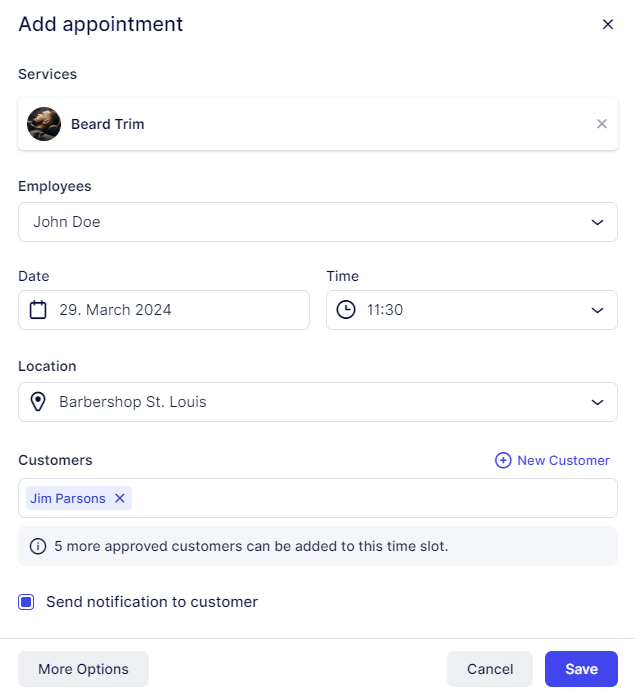Expand the Employees dropdown arrow
Screen dimensions: 635x694
click(597, 222)
